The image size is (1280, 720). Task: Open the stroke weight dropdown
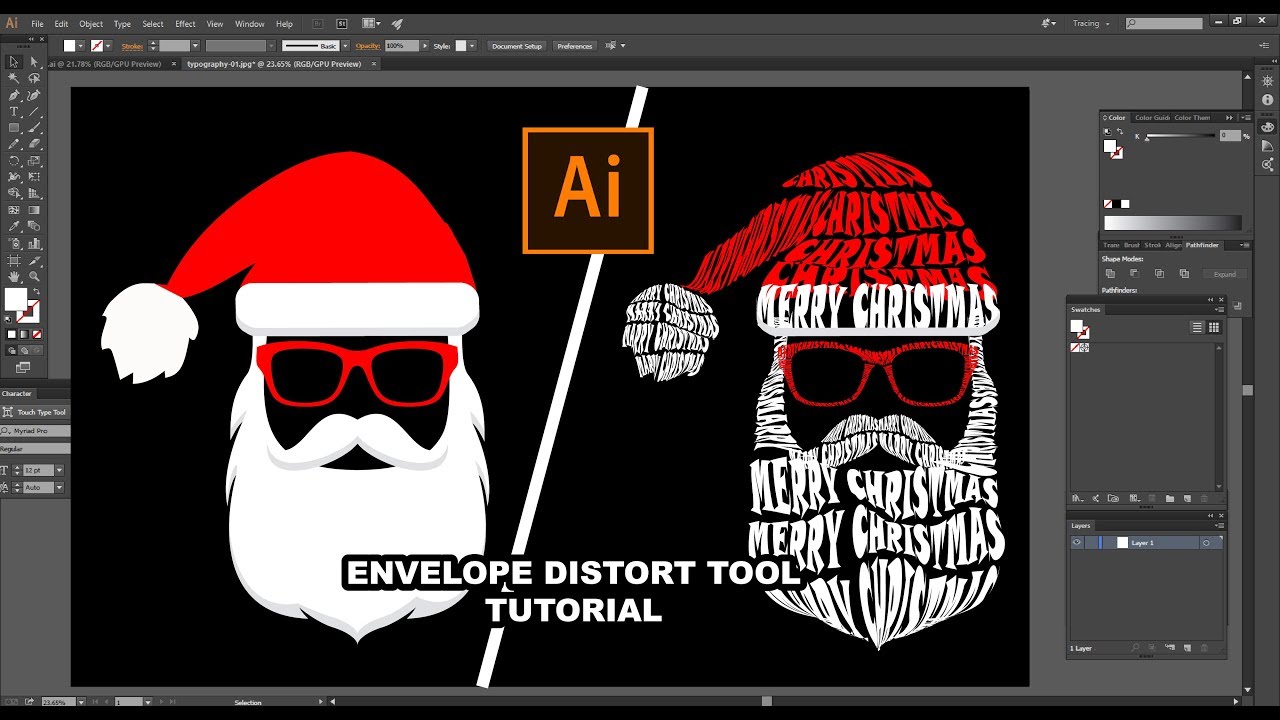click(x=196, y=46)
